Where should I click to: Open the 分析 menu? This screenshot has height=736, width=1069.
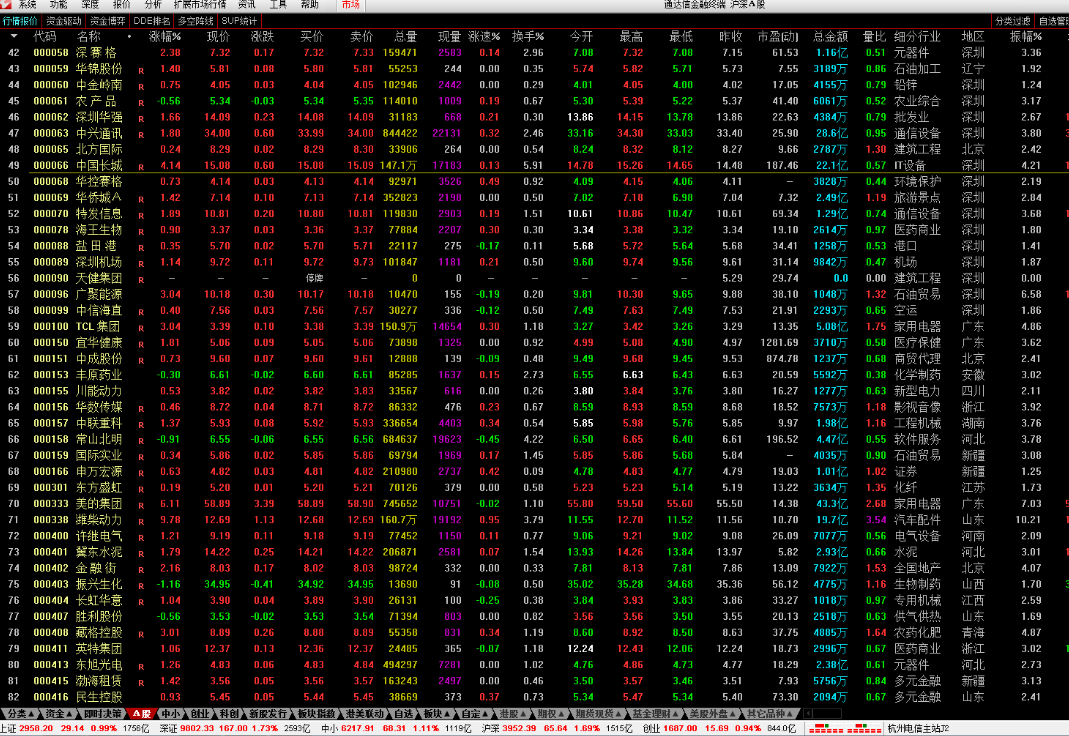(153, 4)
